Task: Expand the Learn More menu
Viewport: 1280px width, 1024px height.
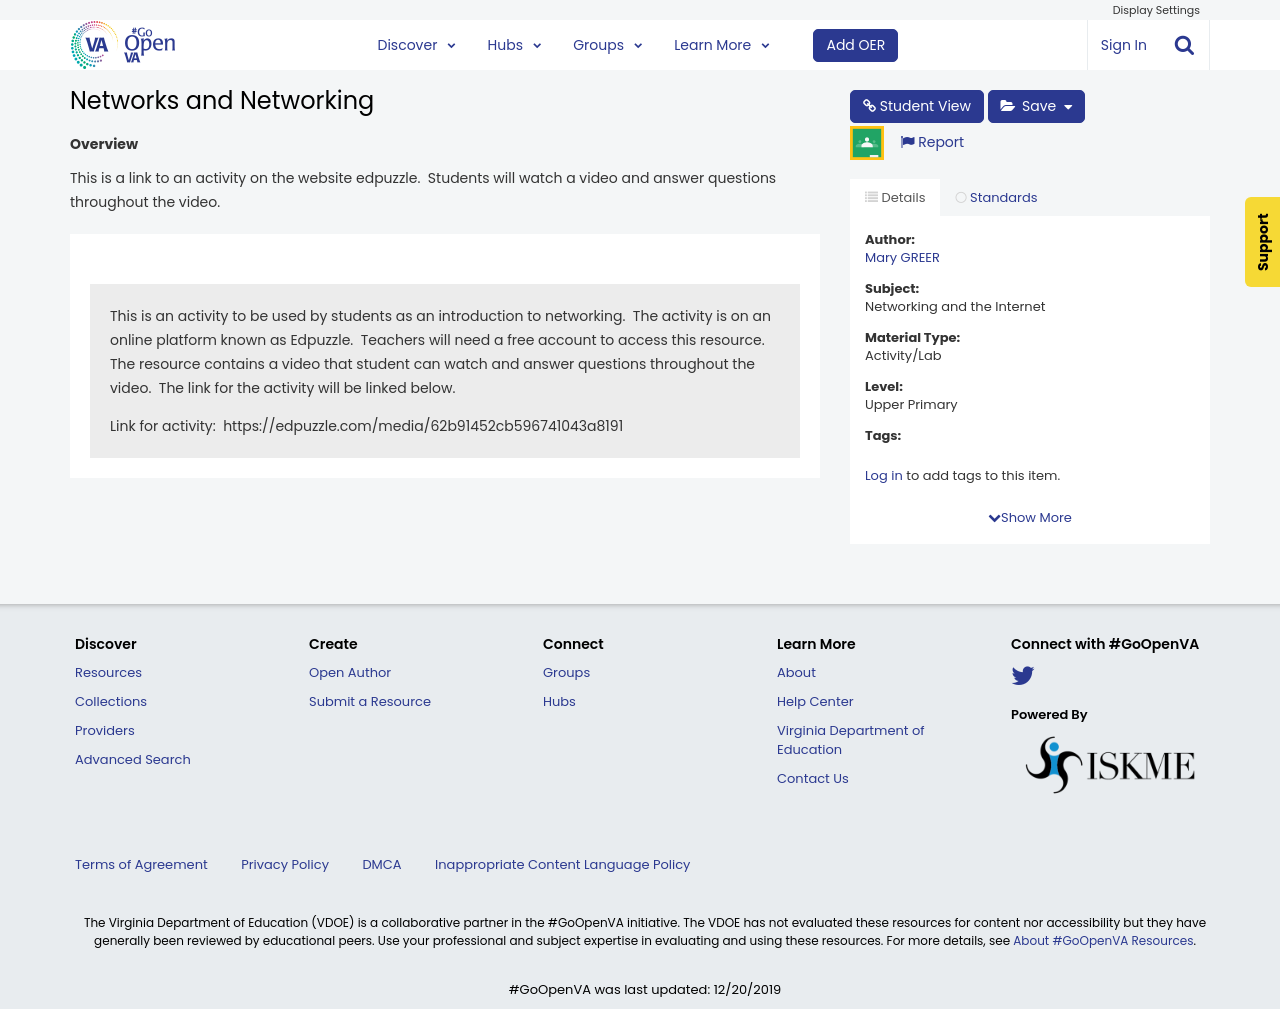Action: tap(722, 45)
